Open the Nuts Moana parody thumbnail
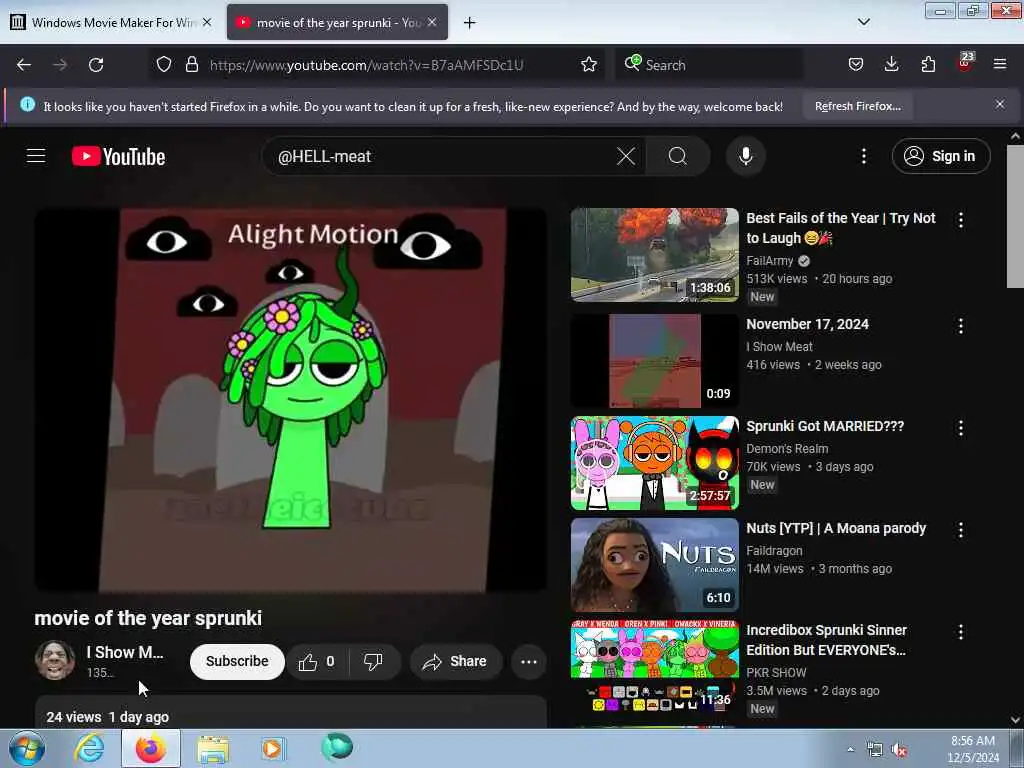 click(x=655, y=564)
